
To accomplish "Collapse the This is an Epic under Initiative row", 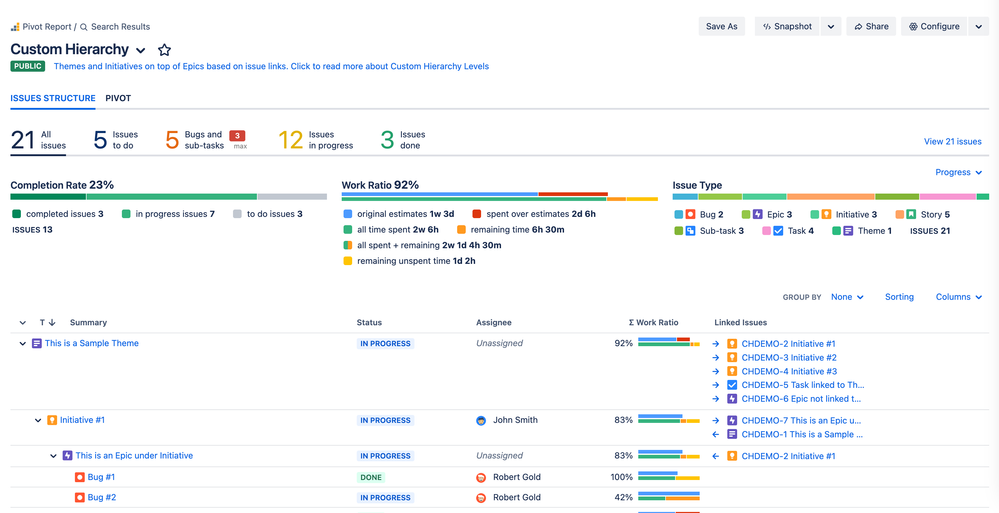I will point(54,456).
